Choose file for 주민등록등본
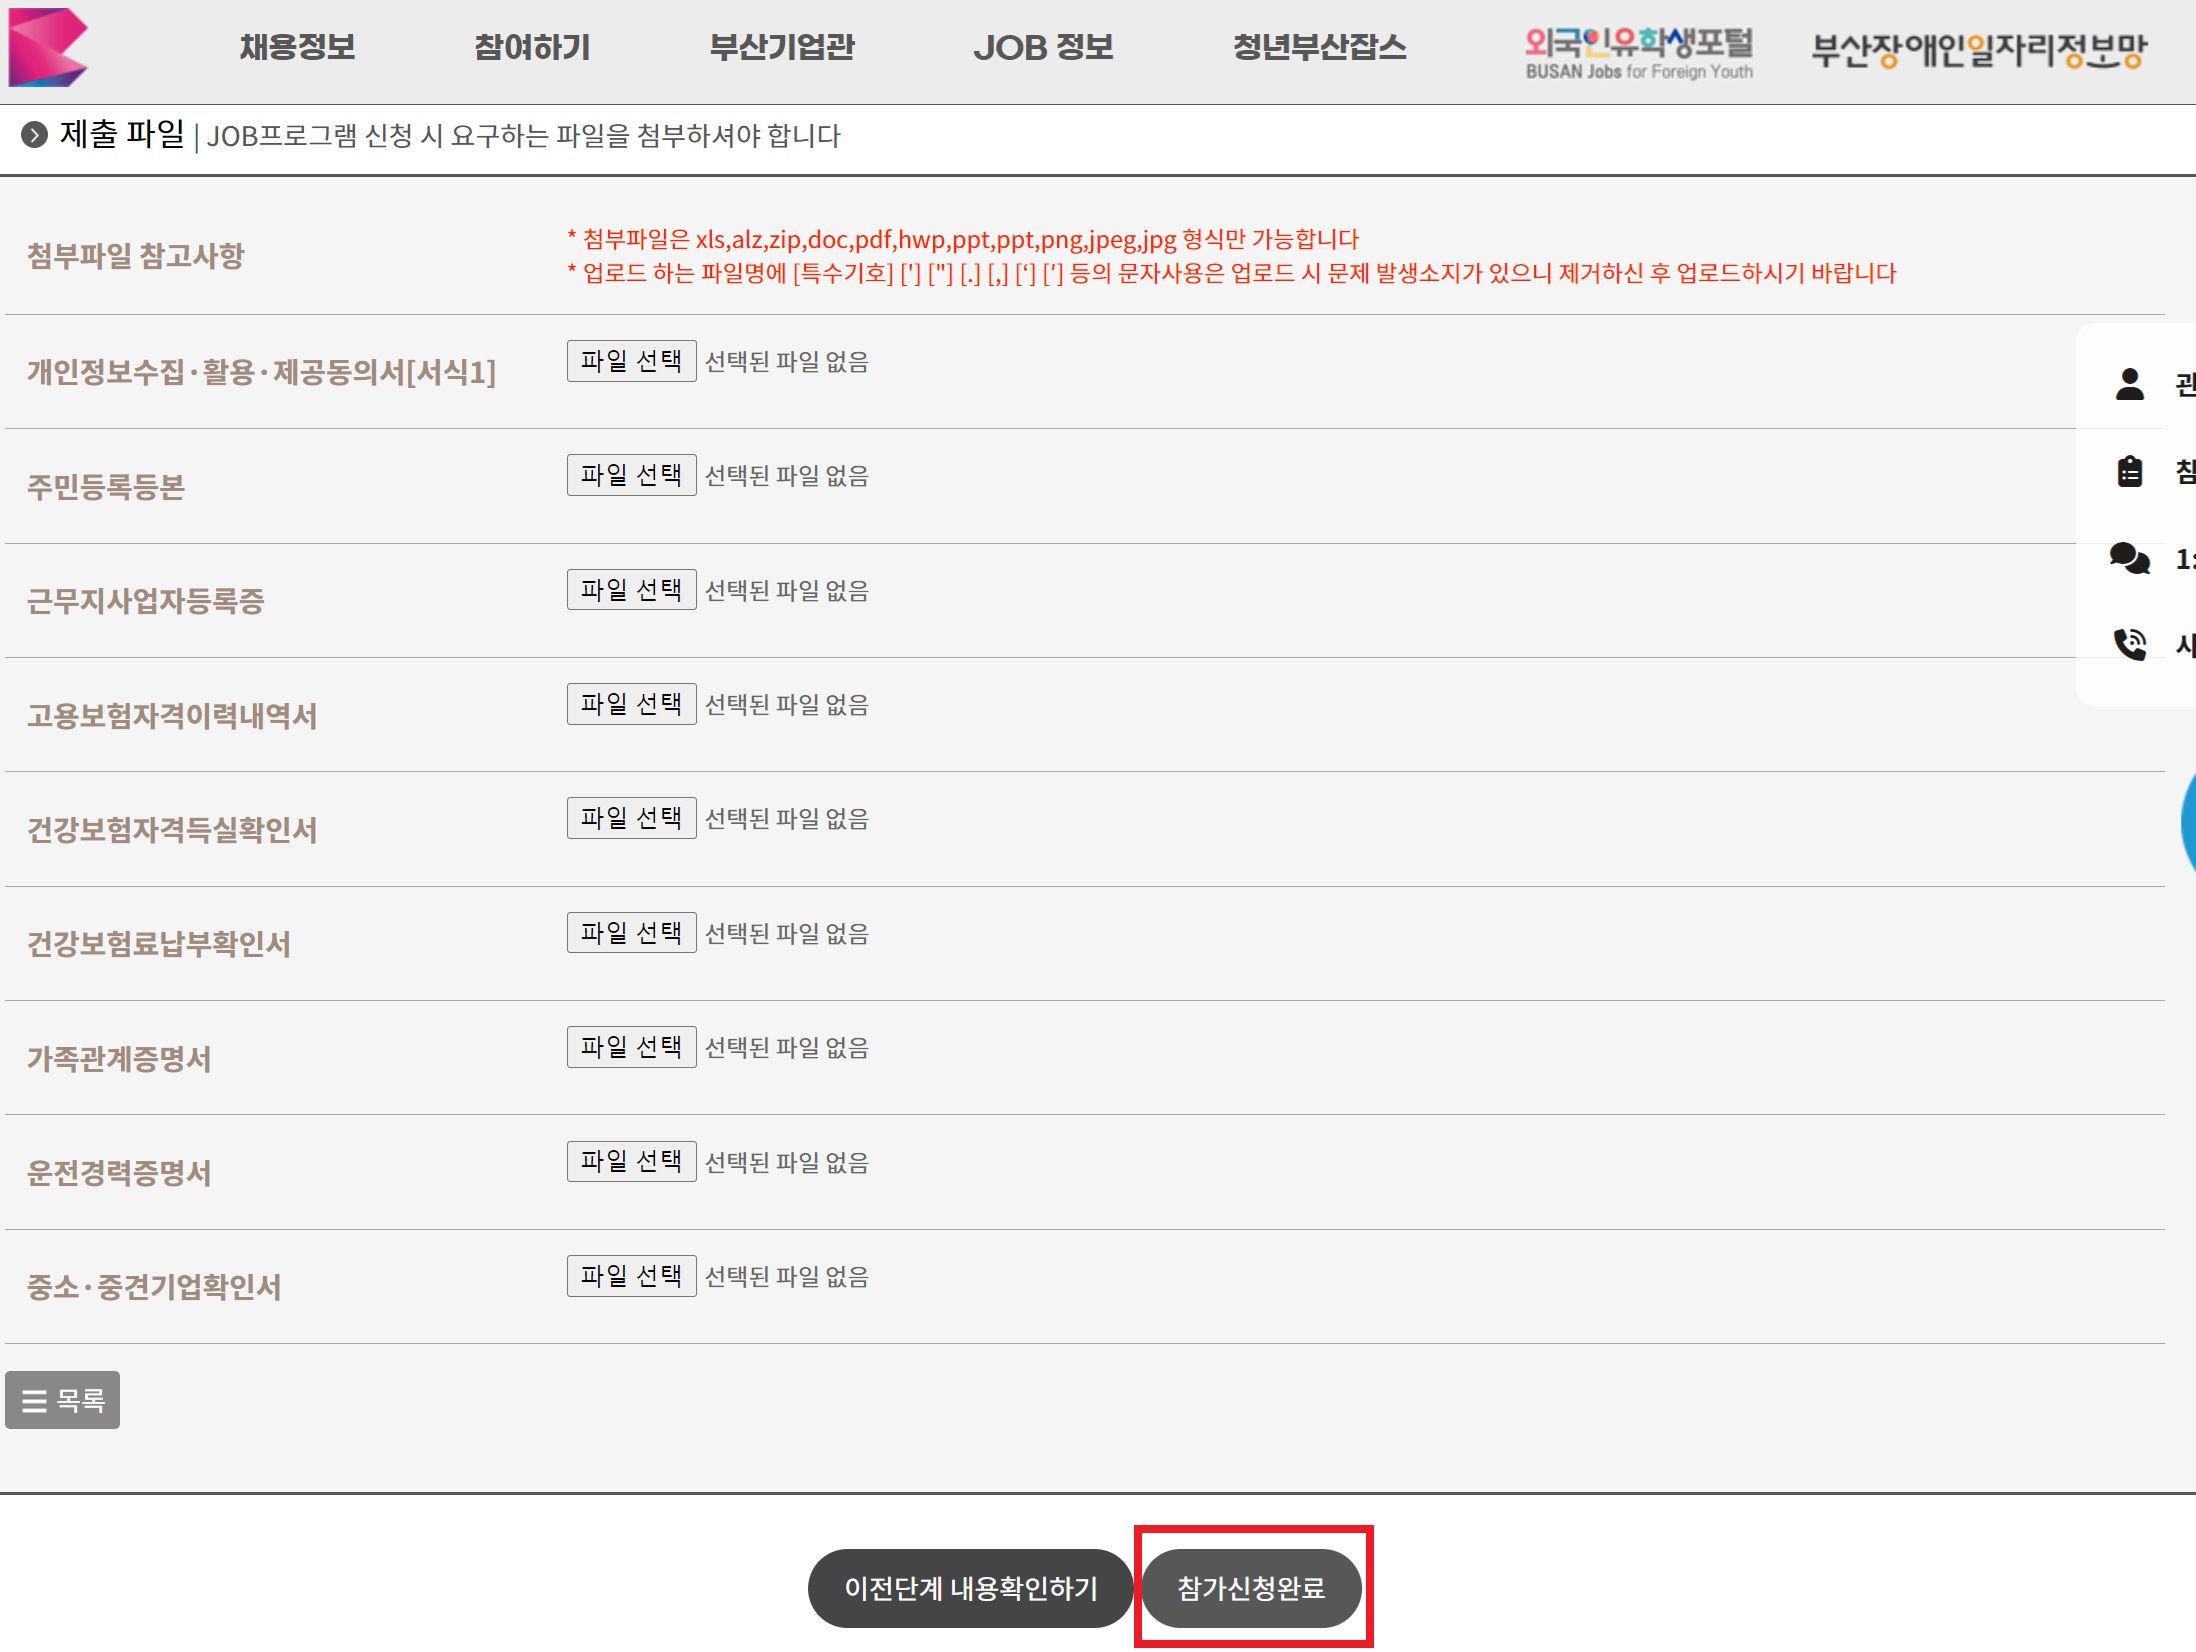 (631, 475)
